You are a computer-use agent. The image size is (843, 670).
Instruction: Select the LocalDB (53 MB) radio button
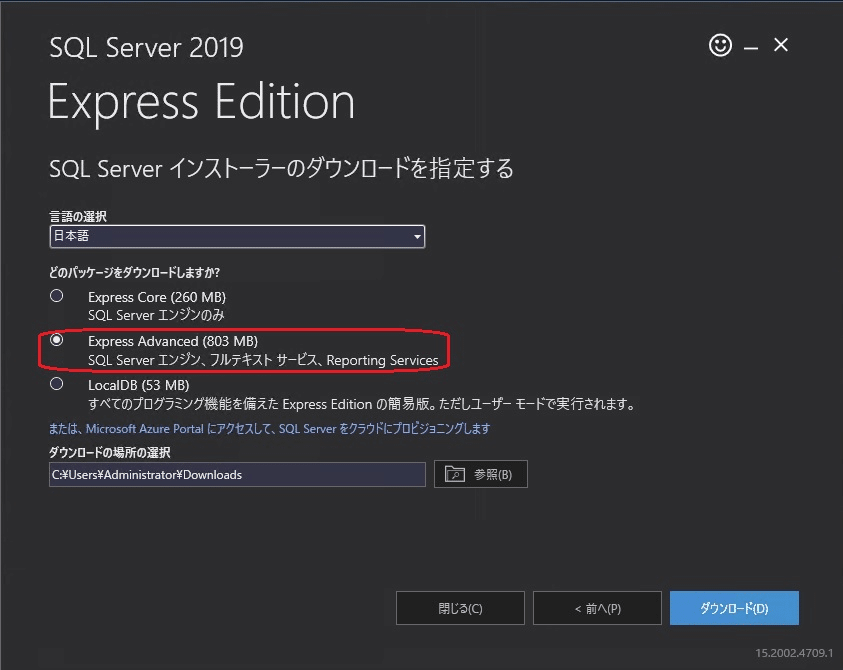(56, 384)
